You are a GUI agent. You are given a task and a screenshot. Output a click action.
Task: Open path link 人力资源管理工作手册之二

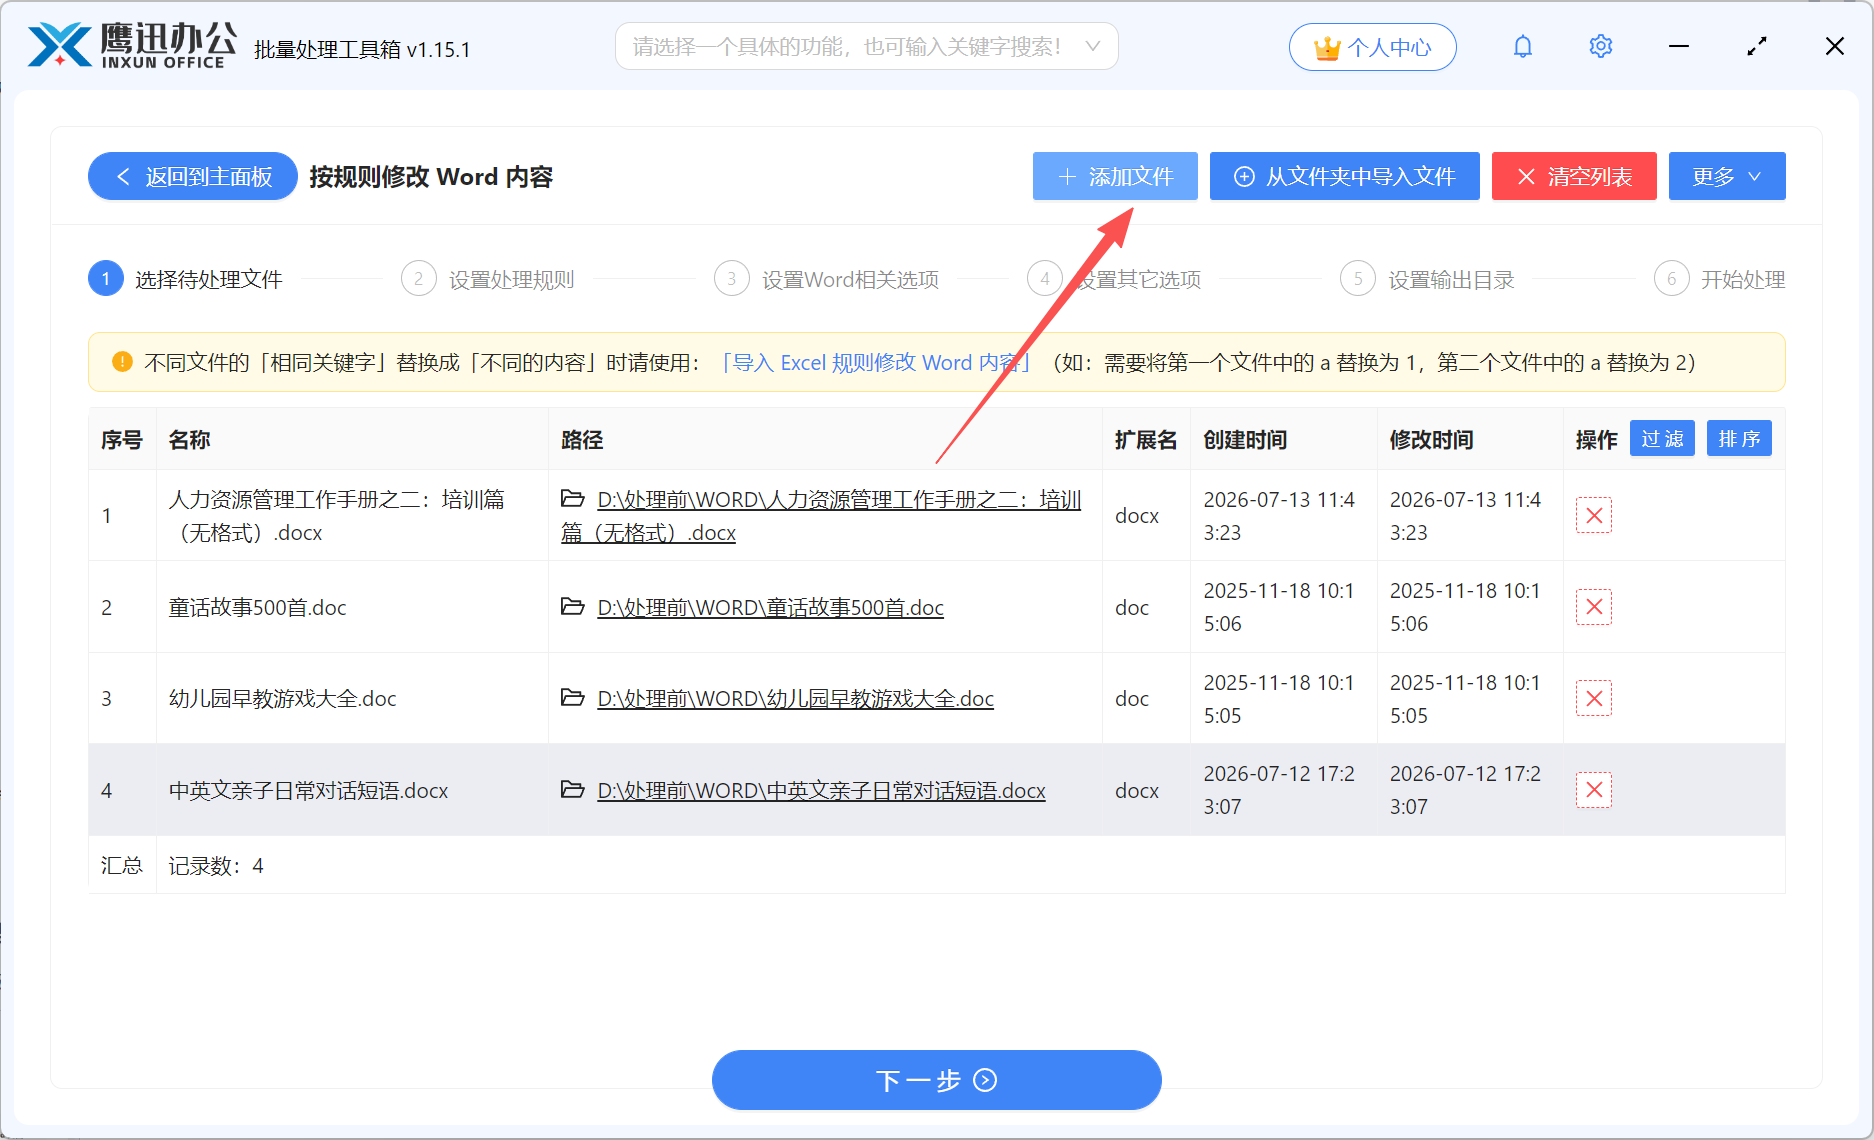point(821,516)
